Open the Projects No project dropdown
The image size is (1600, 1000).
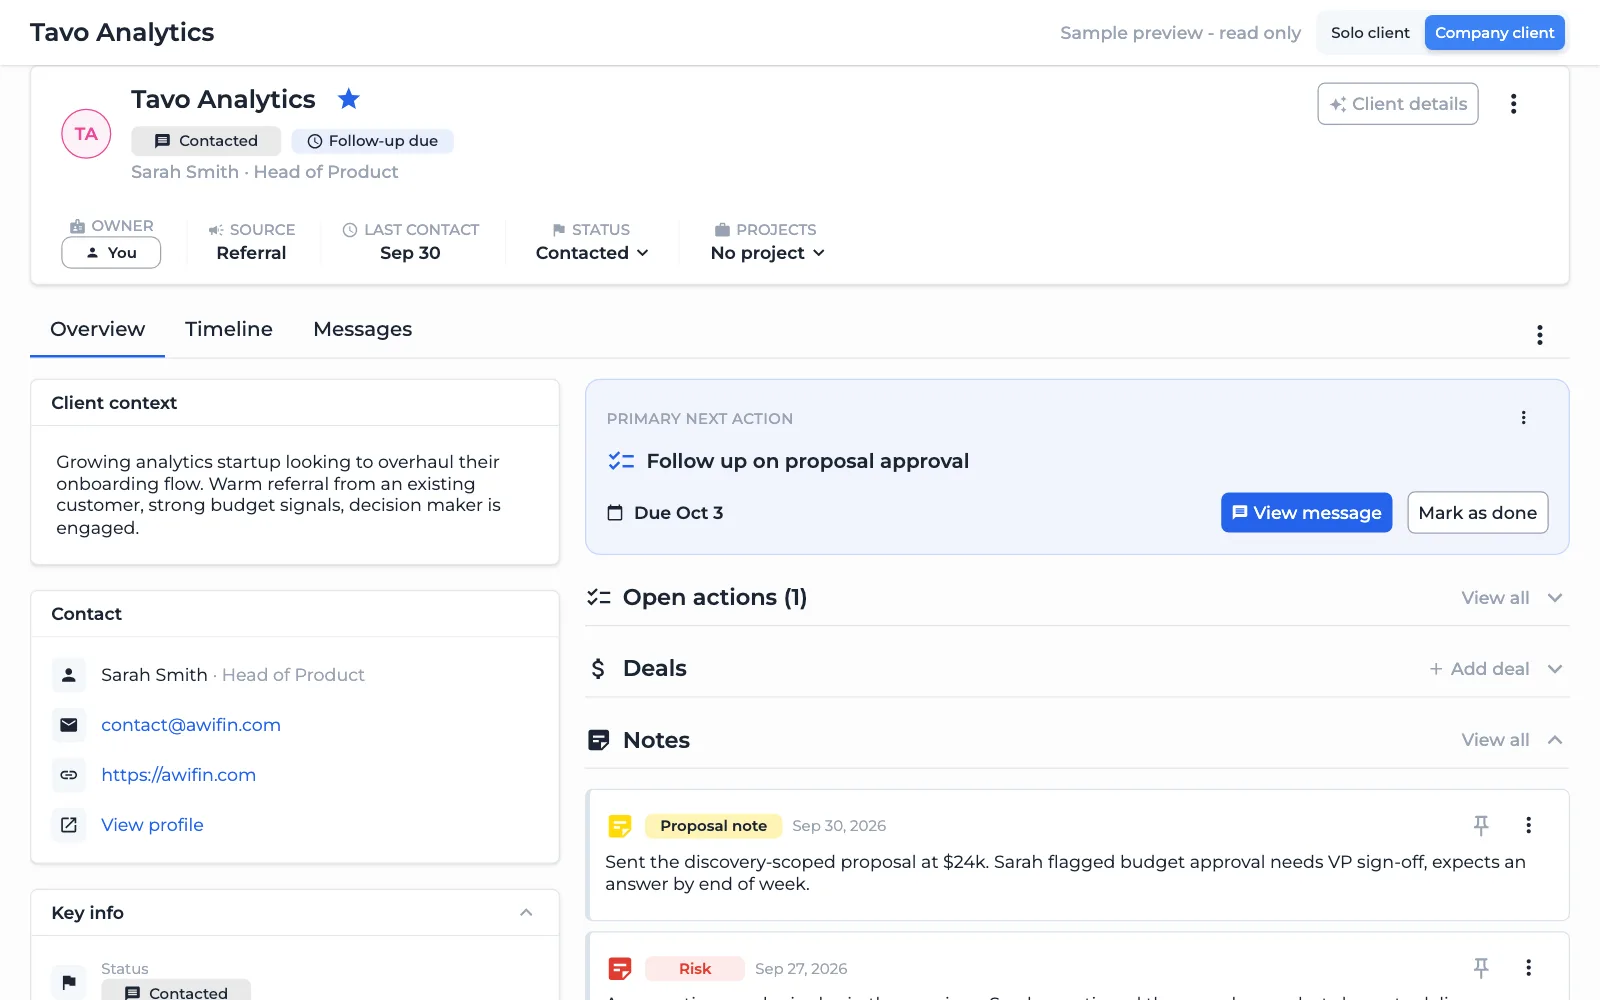click(x=767, y=253)
